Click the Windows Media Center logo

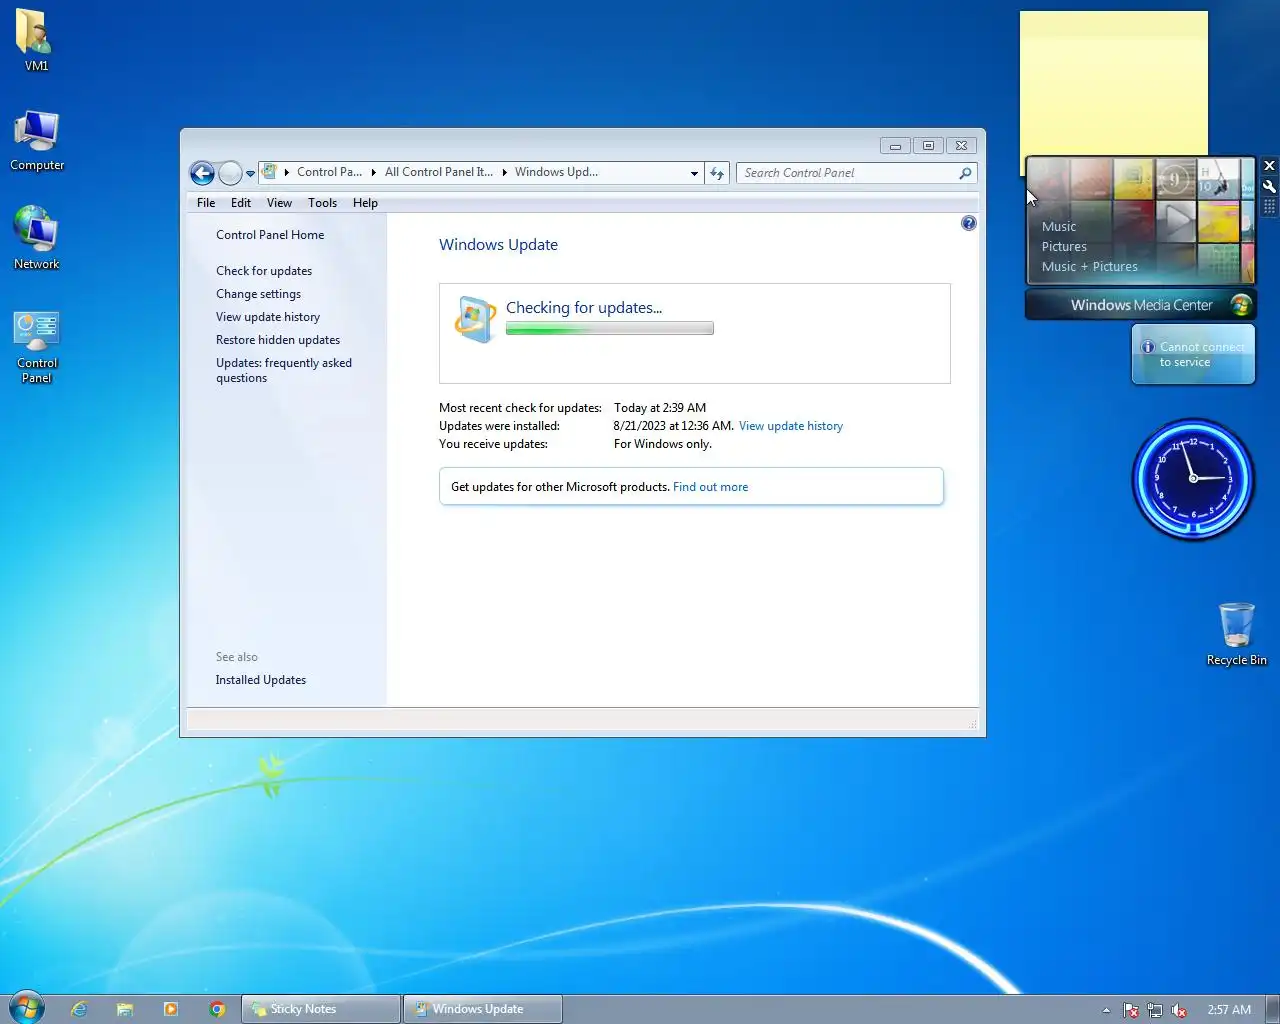point(1241,305)
